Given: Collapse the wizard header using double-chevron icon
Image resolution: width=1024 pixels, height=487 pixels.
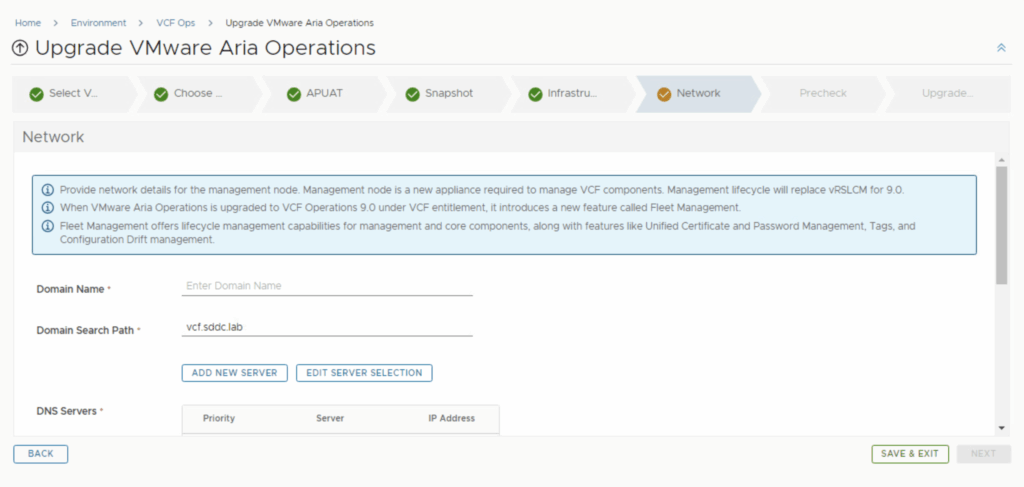Looking at the screenshot, I should 1001,48.
